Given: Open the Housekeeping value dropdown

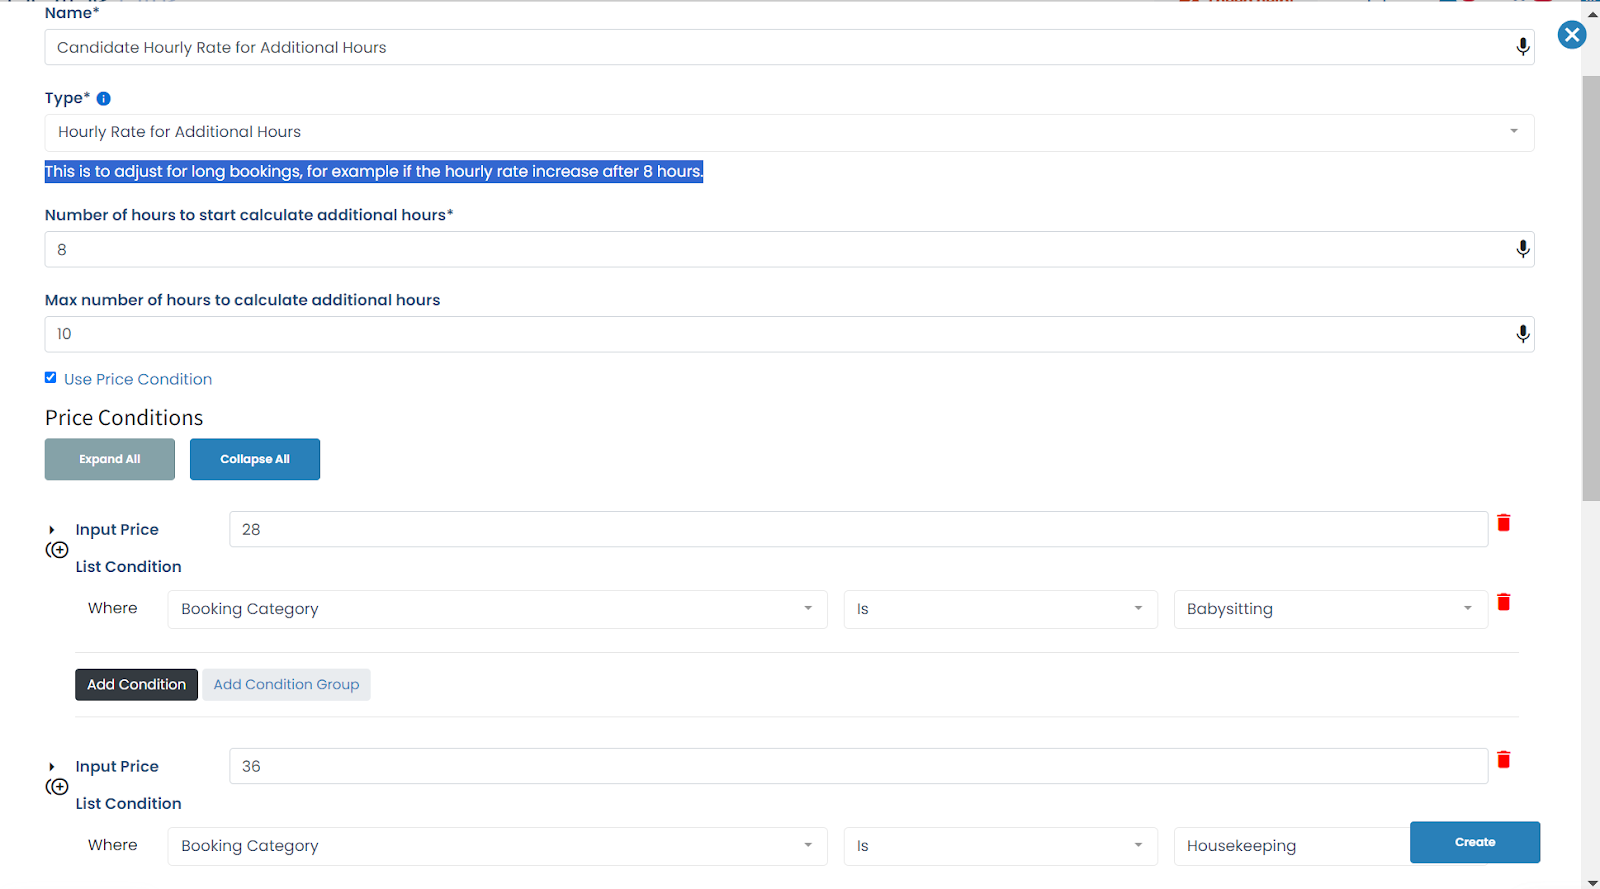Looking at the screenshot, I should pyautogui.click(x=1291, y=846).
